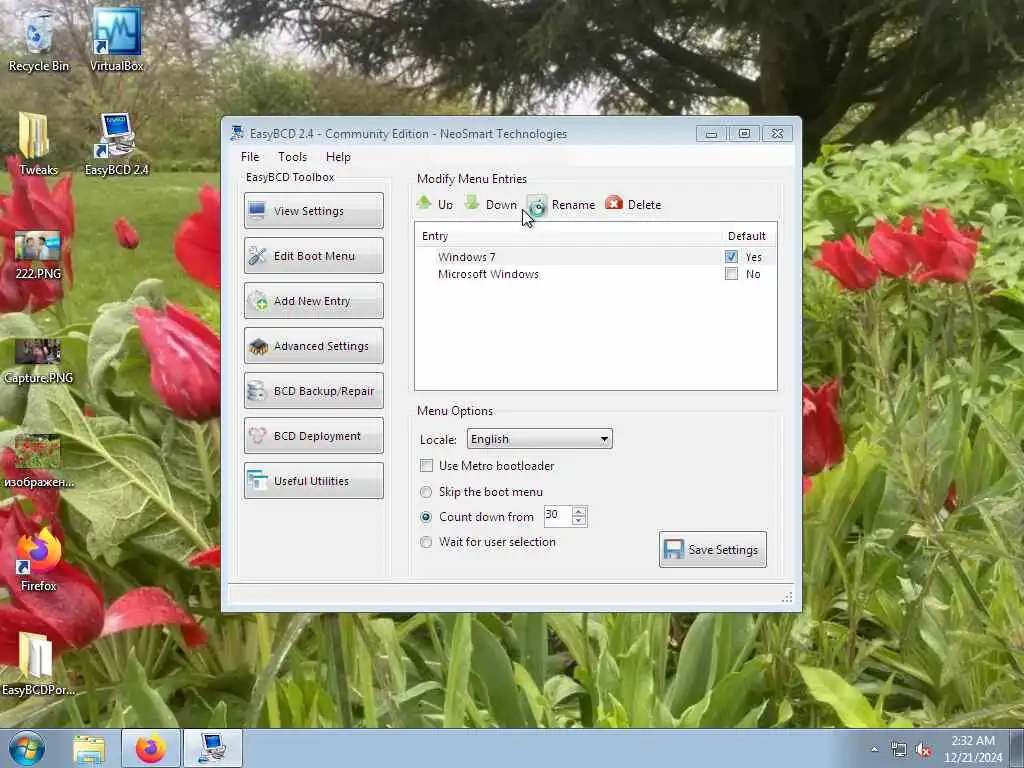Screen dimensions: 1024x768
Task: Click the countdown seconds field
Action: [x=557, y=516]
